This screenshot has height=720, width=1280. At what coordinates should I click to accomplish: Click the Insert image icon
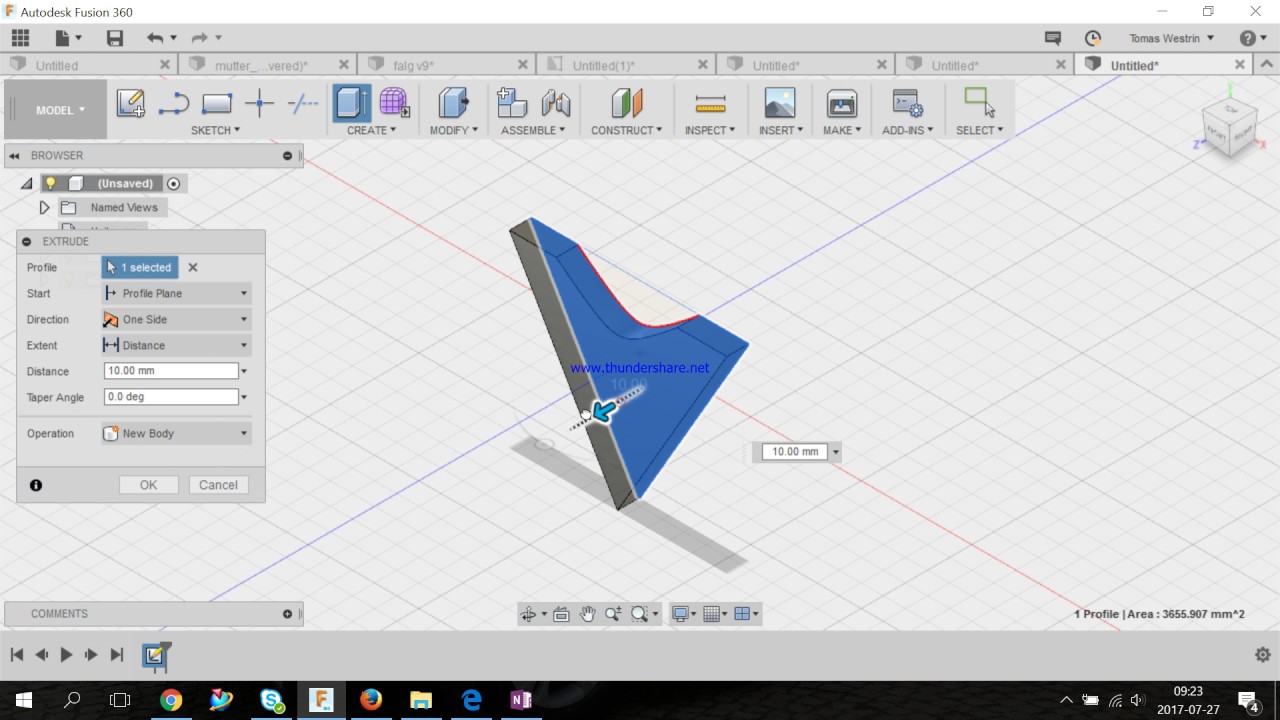click(780, 103)
